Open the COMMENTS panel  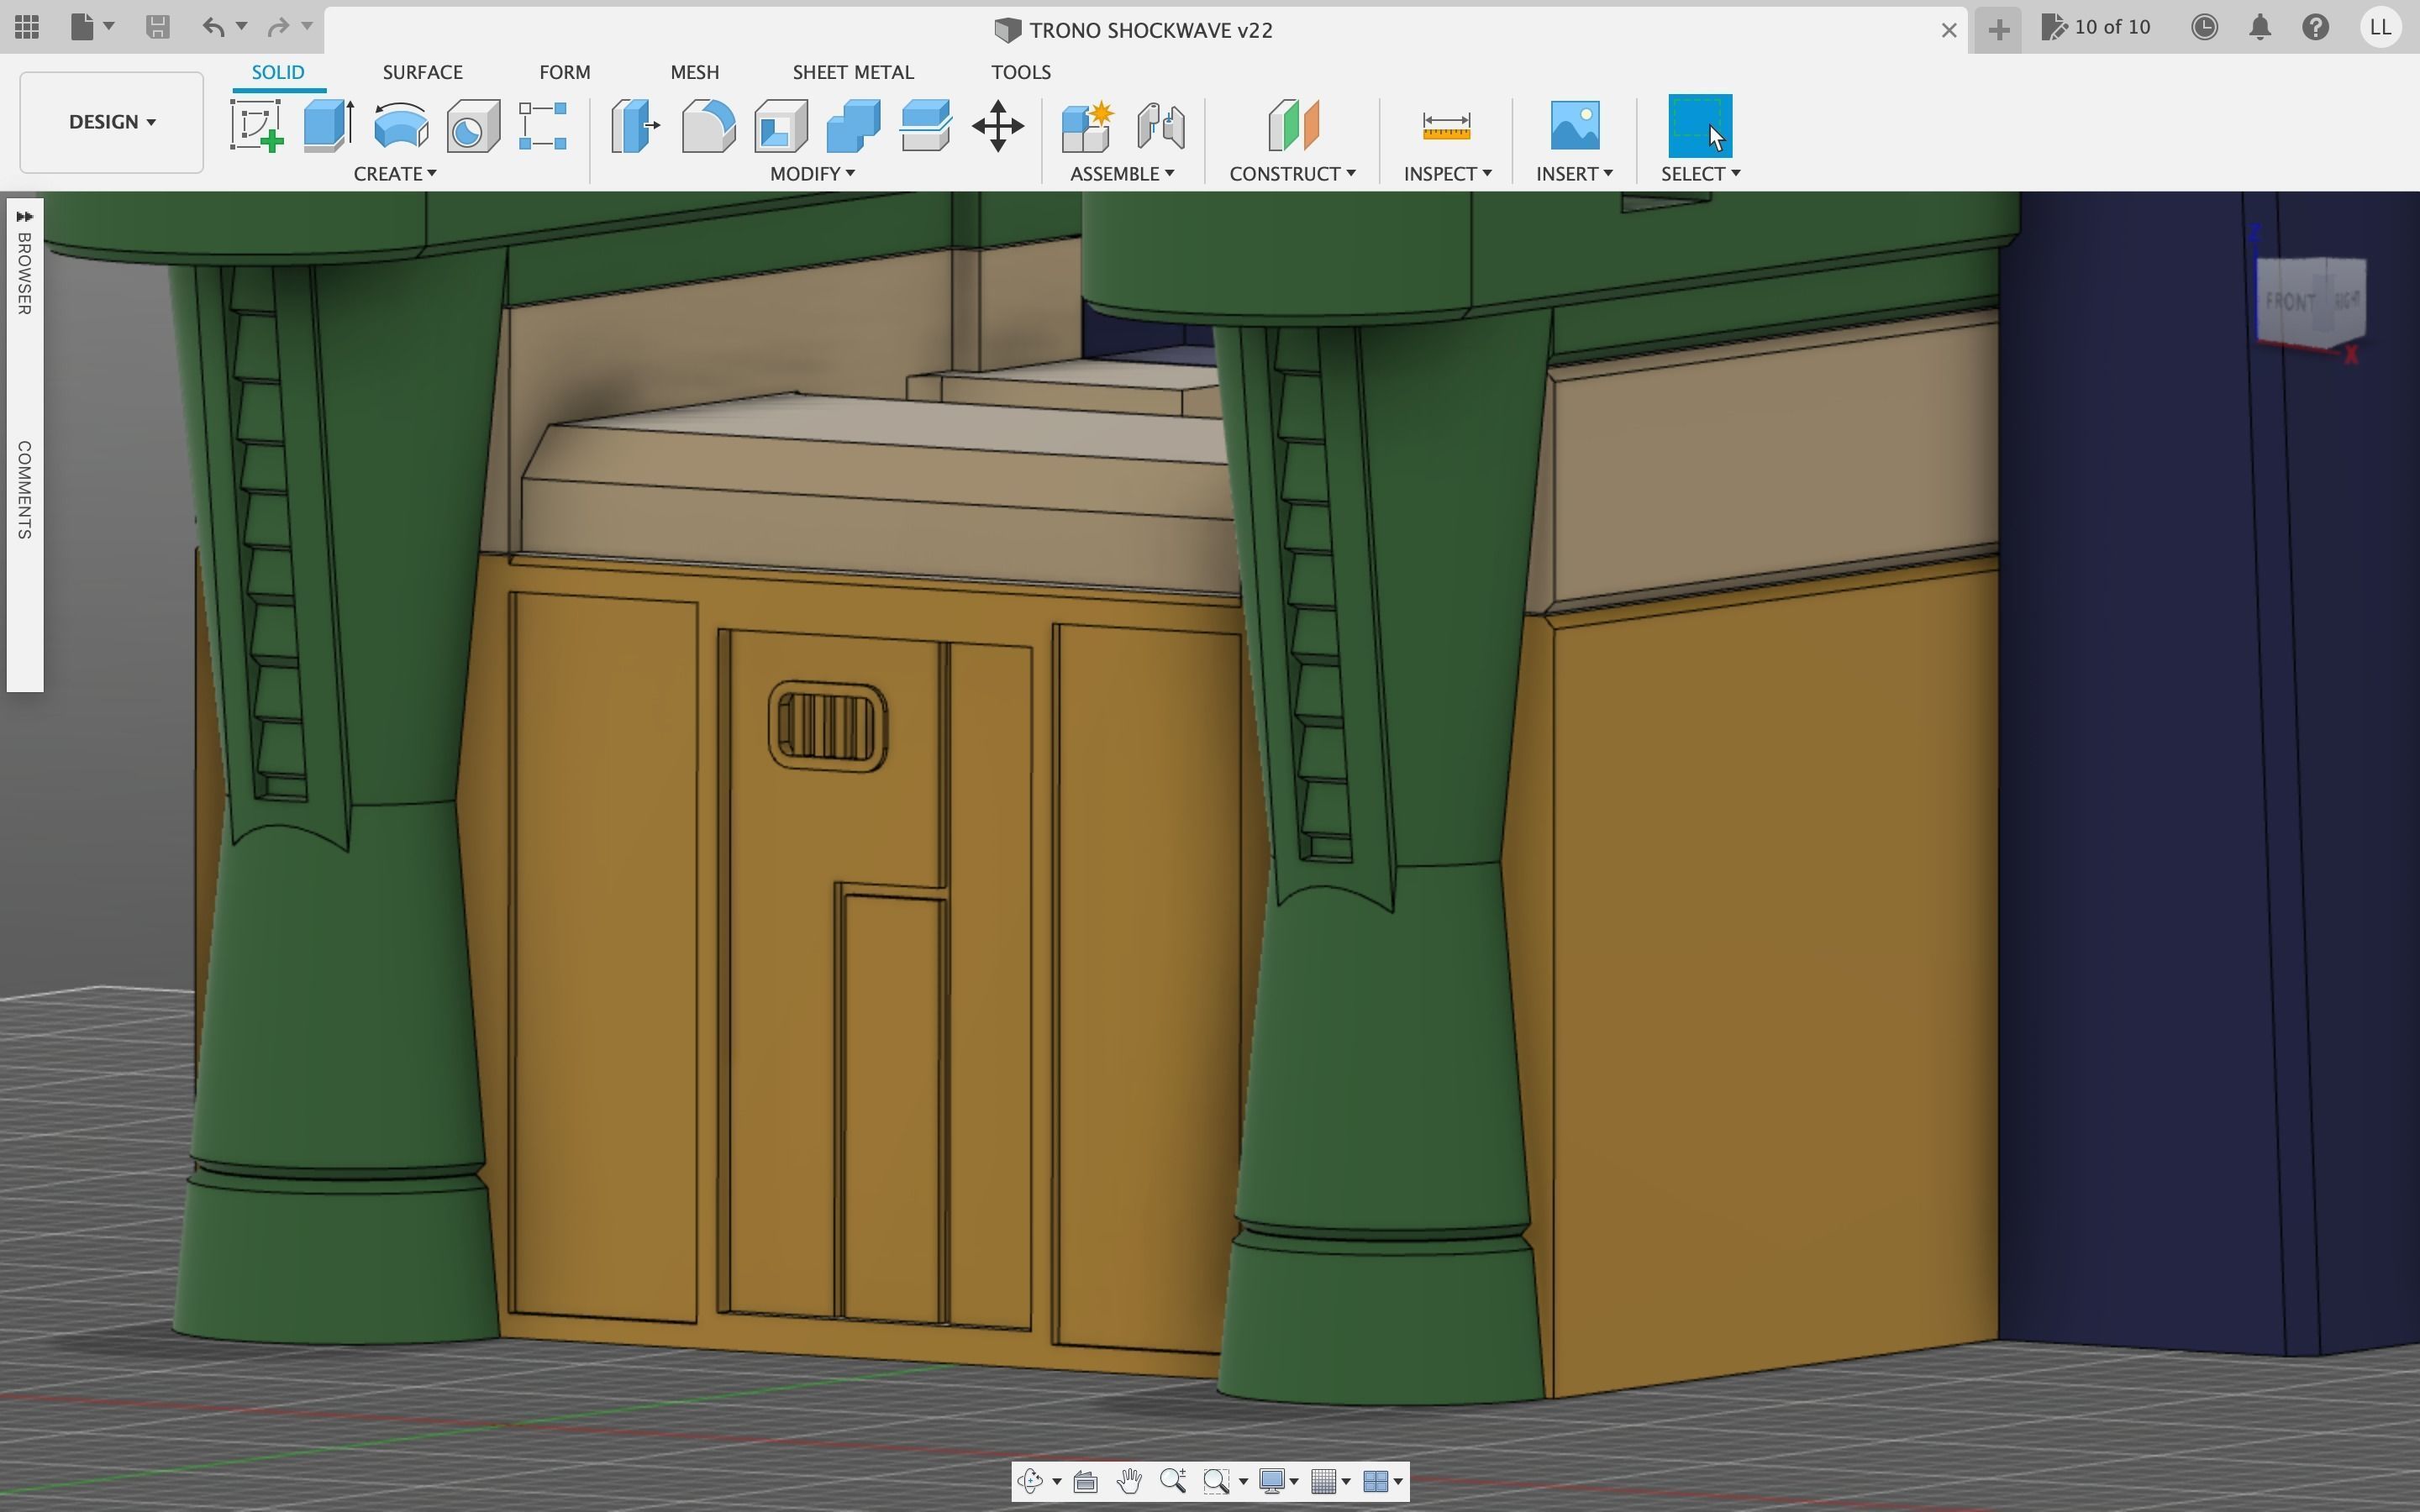click(25, 490)
